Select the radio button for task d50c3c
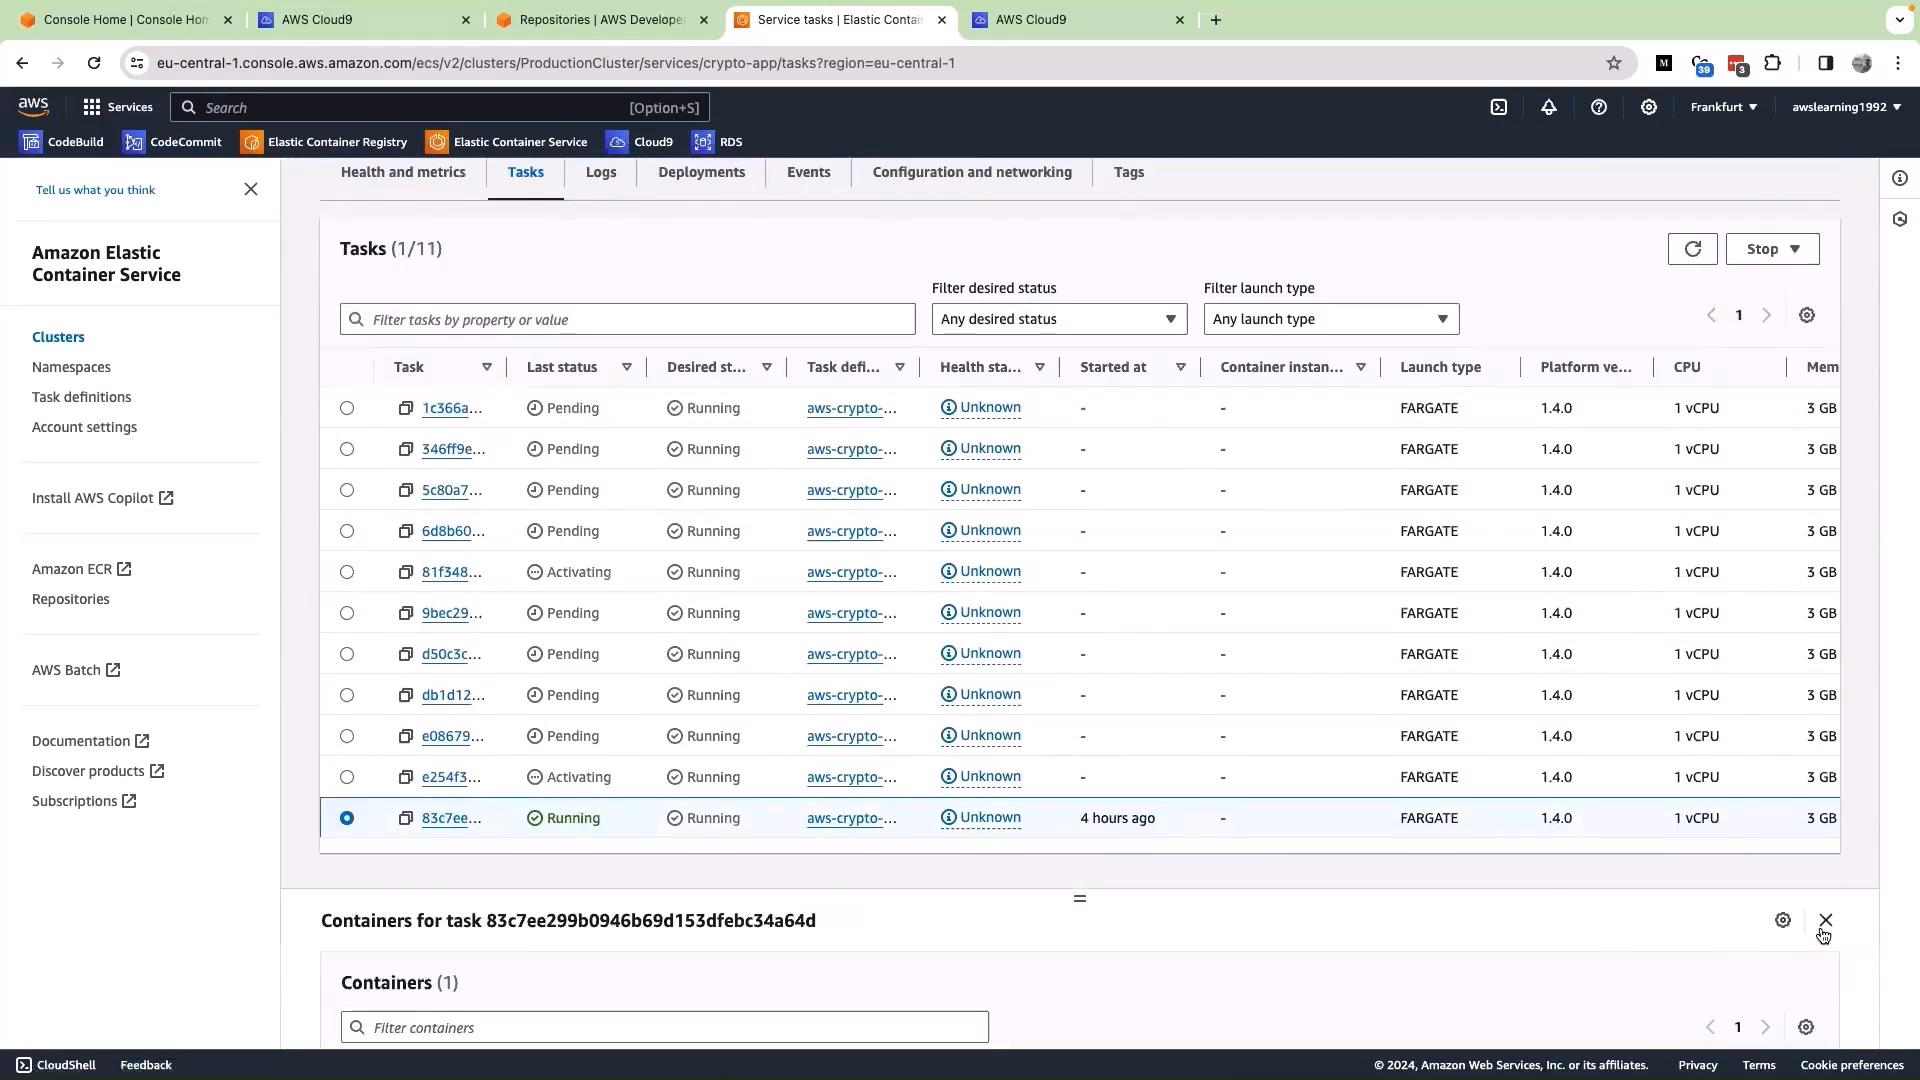This screenshot has height=1080, width=1920. pos(347,654)
